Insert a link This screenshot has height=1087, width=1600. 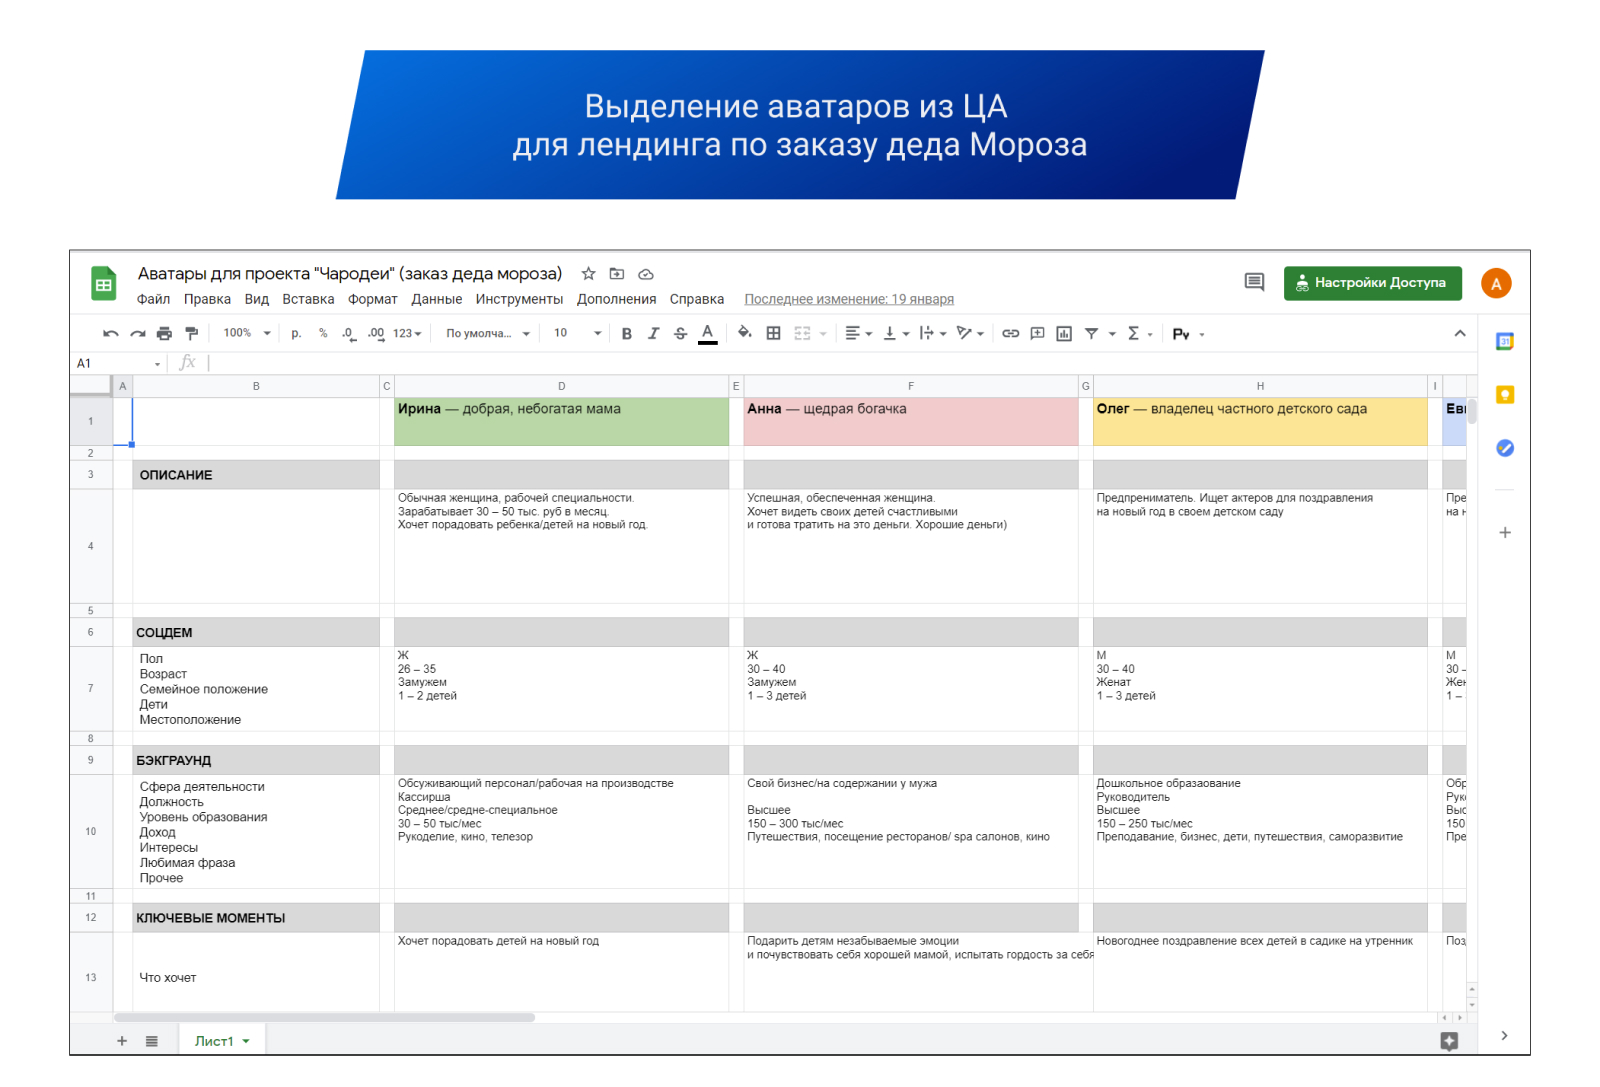[x=1011, y=334]
